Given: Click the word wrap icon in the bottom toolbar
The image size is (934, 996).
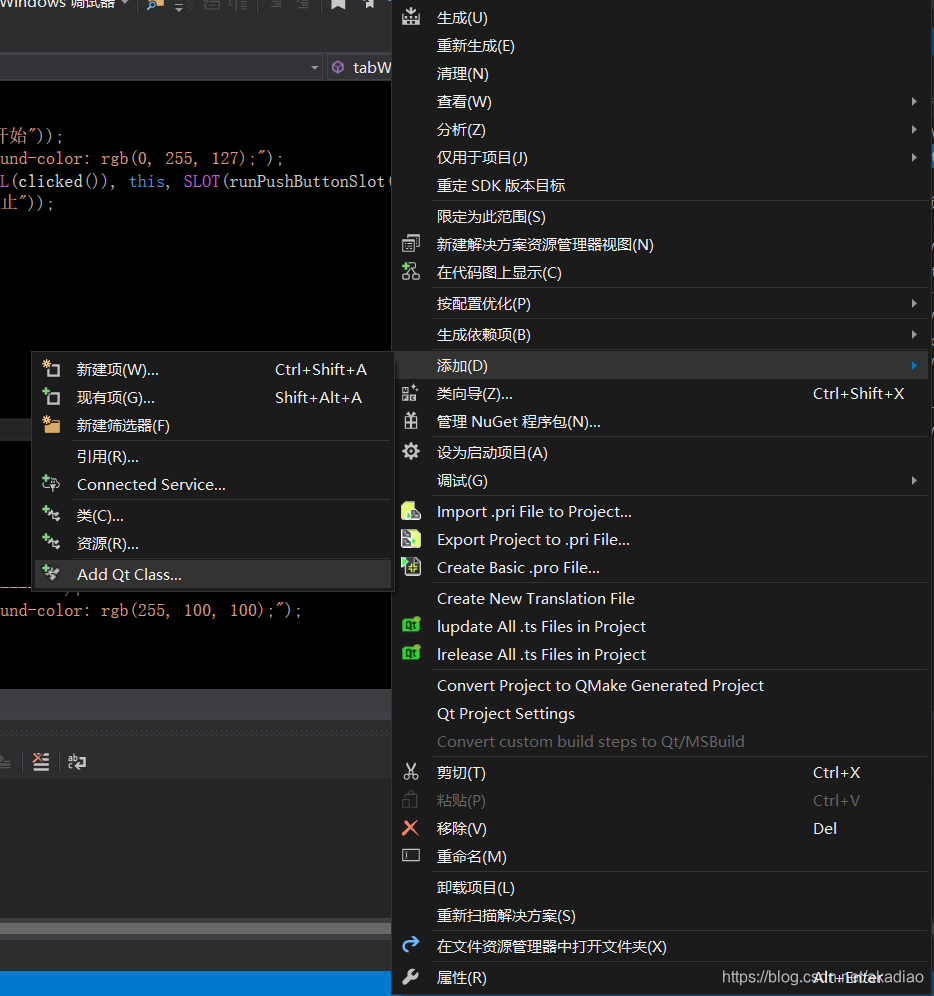Looking at the screenshot, I should [77, 762].
